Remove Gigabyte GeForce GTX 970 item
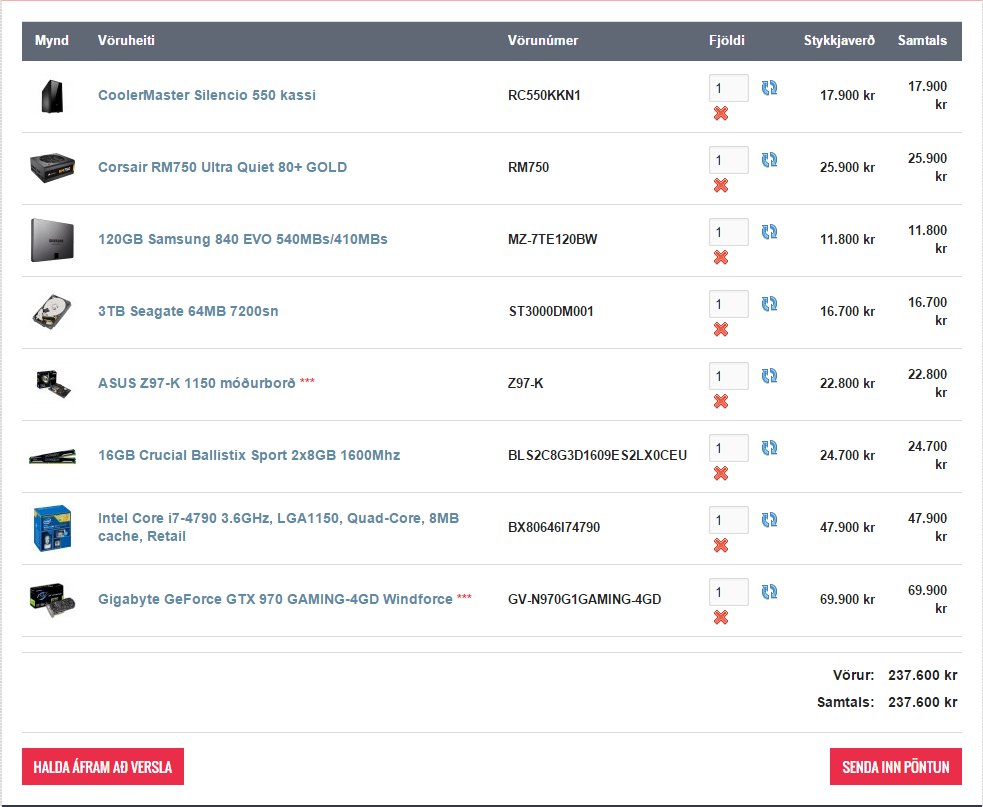Image resolution: width=983 pixels, height=807 pixels. coord(720,617)
